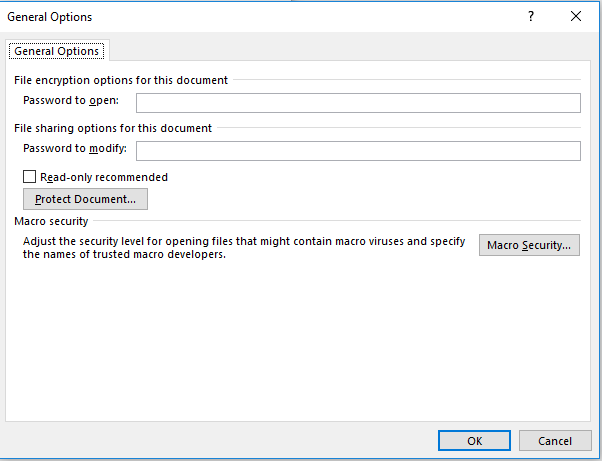Dismiss dialog with Cancel button
The image size is (602, 461).
coord(555,441)
